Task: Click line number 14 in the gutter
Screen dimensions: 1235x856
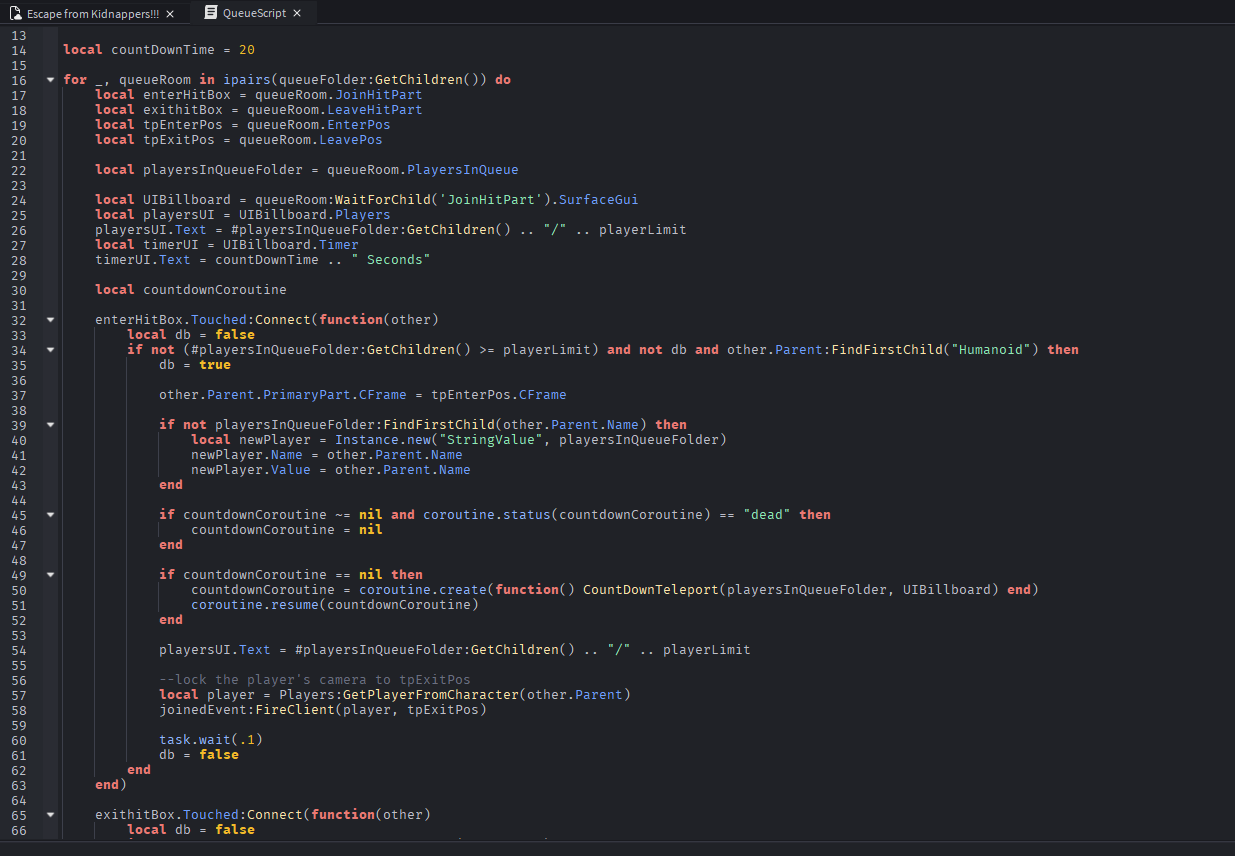Action: coord(20,50)
